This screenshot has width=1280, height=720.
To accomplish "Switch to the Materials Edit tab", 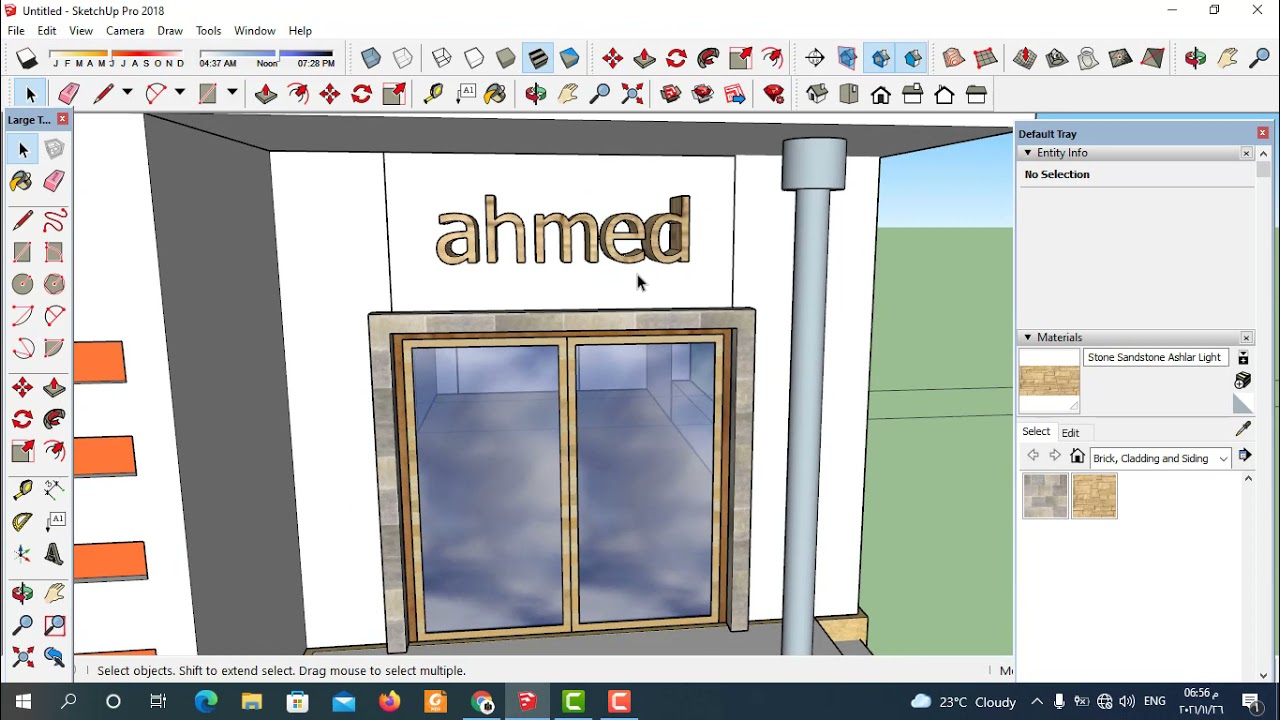I will tap(1070, 433).
